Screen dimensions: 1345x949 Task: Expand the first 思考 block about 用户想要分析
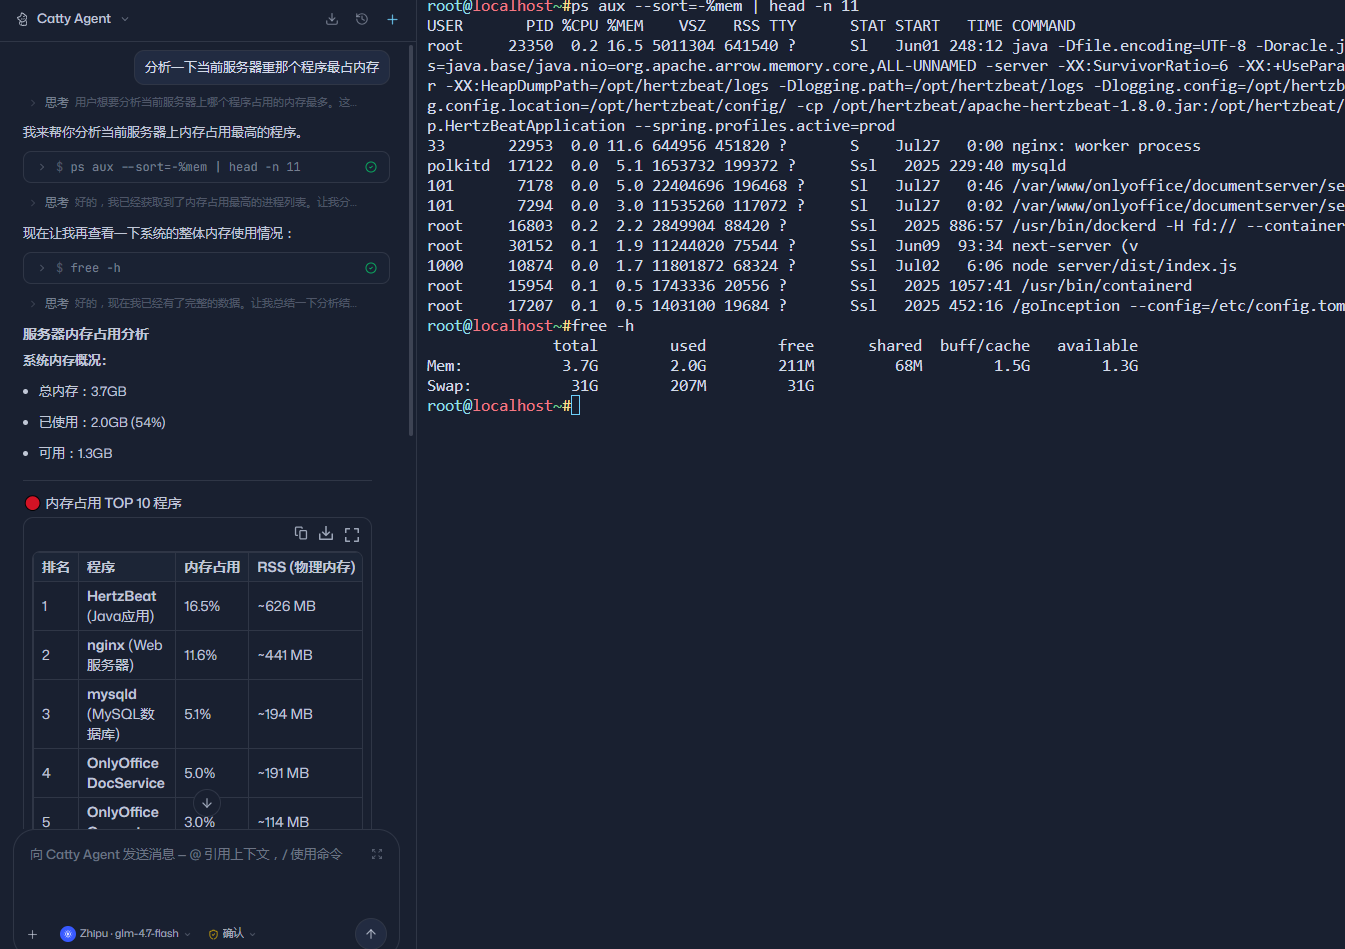[x=195, y=102]
